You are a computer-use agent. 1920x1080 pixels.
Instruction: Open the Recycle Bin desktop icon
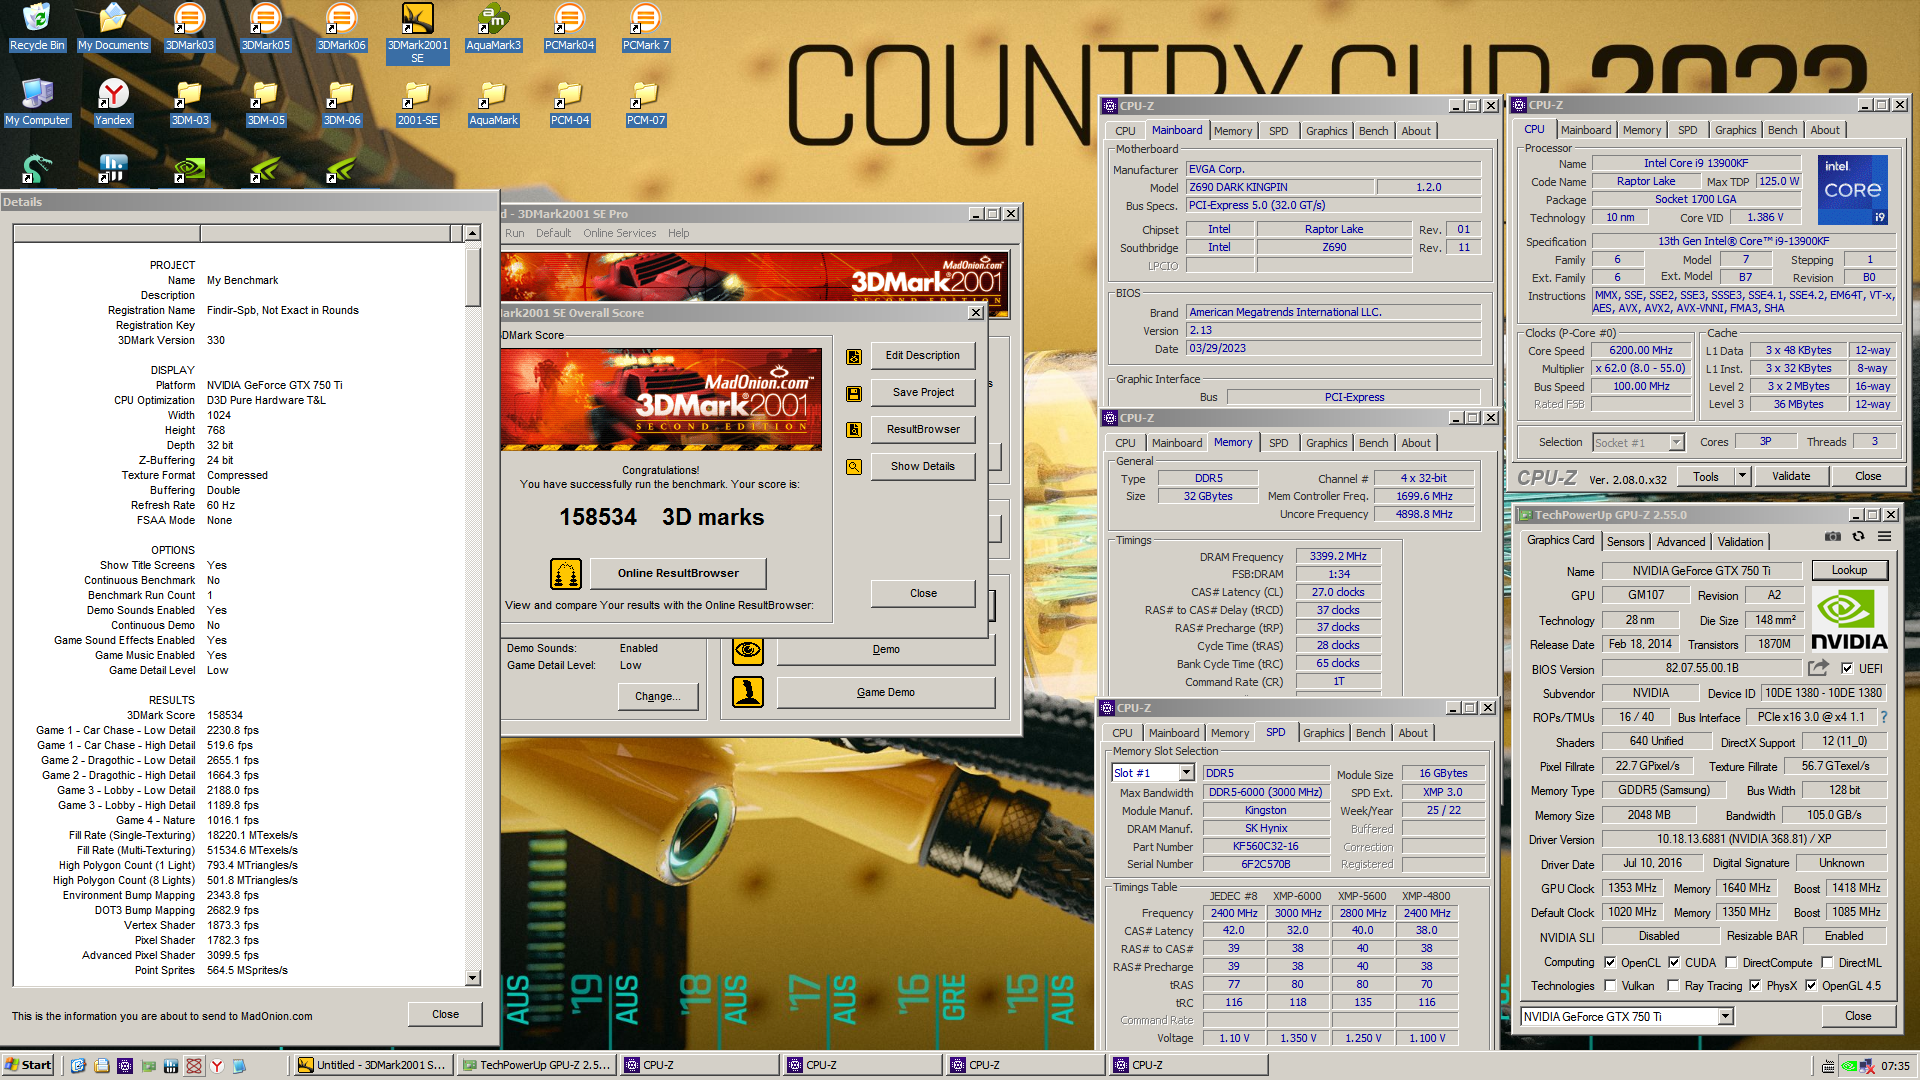coord(37,27)
